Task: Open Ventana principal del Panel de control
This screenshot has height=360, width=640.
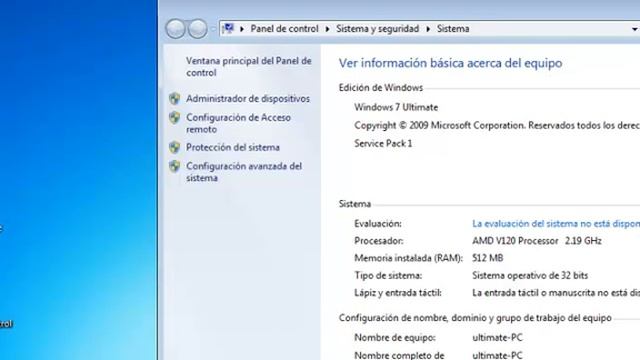Action: pyautogui.click(x=249, y=67)
